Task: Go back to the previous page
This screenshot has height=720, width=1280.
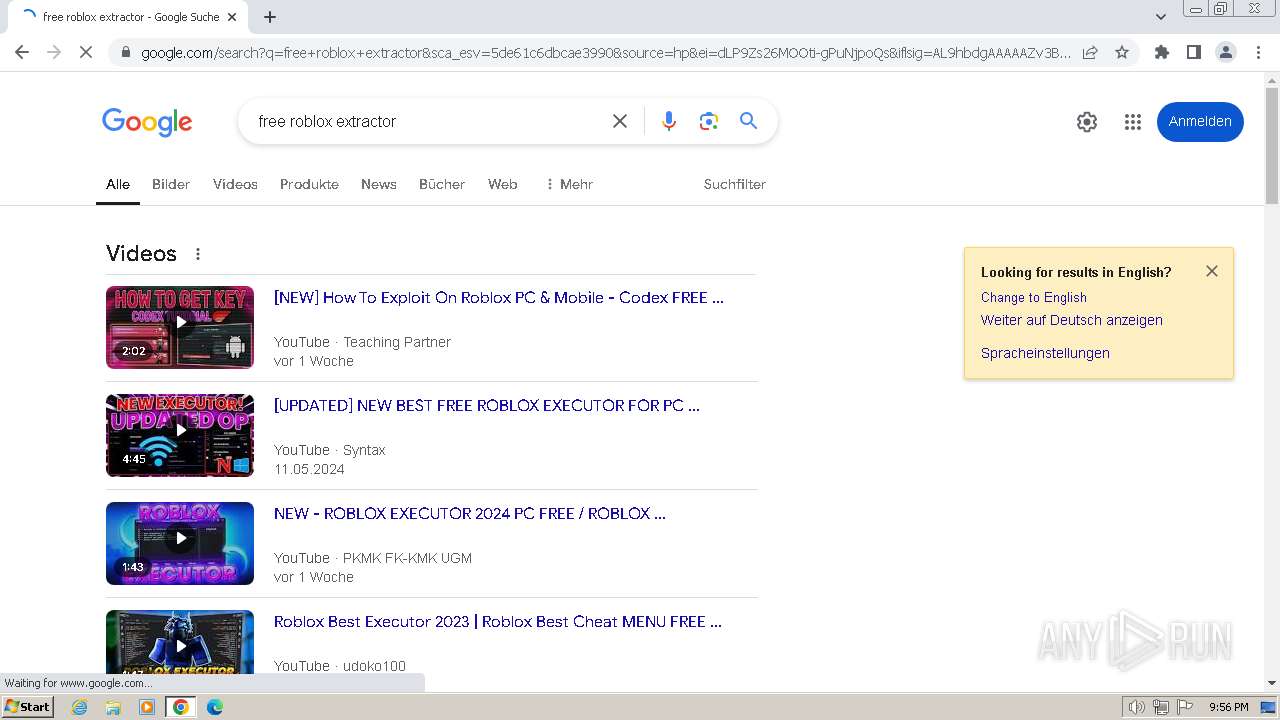Action: click(22, 52)
